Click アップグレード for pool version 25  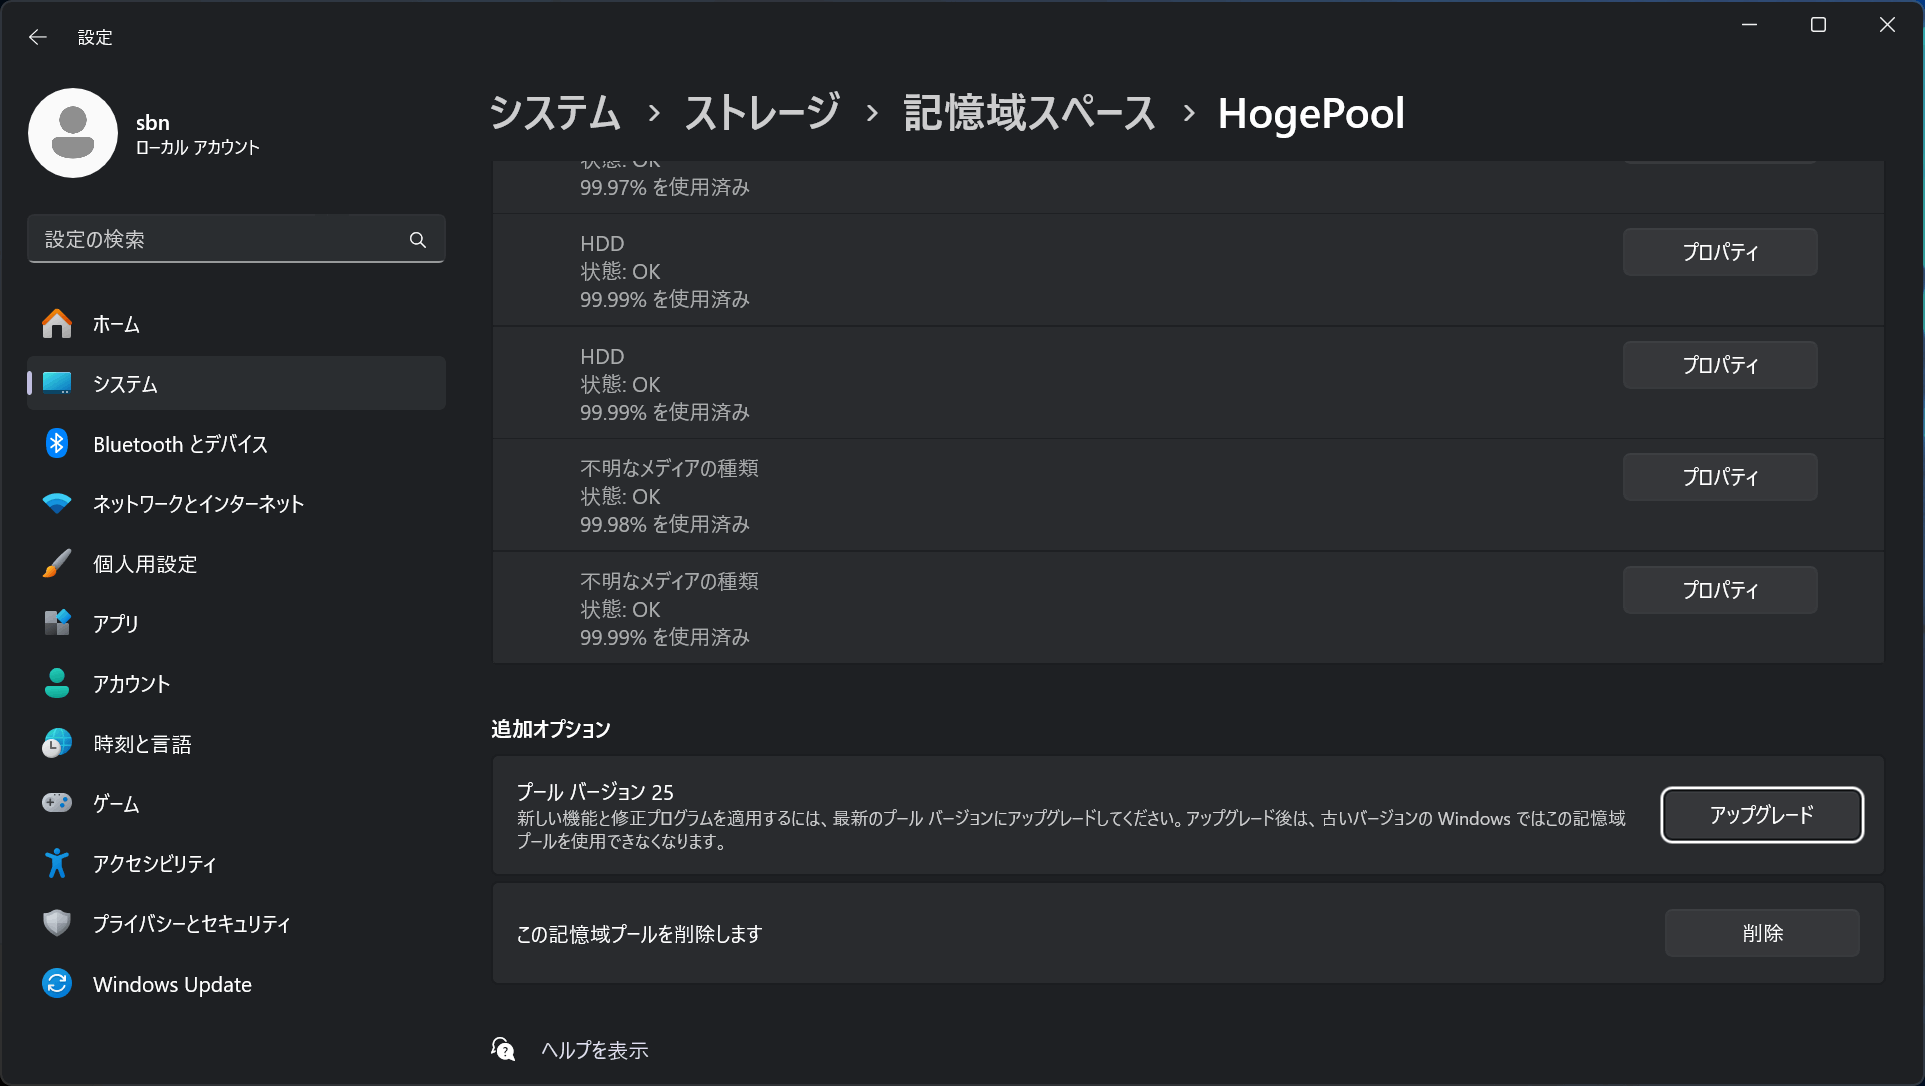click(1761, 814)
